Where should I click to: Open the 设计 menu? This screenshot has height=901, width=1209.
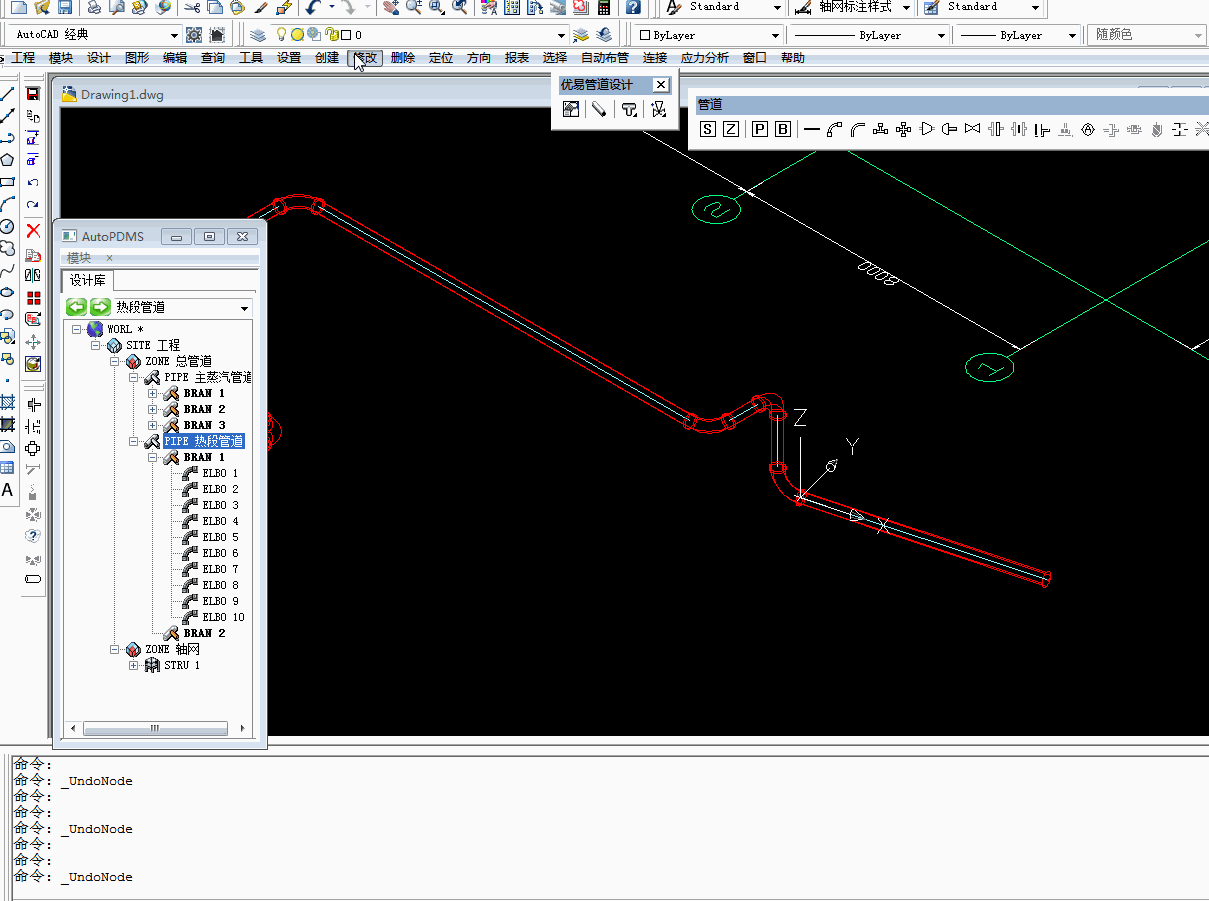pos(99,58)
